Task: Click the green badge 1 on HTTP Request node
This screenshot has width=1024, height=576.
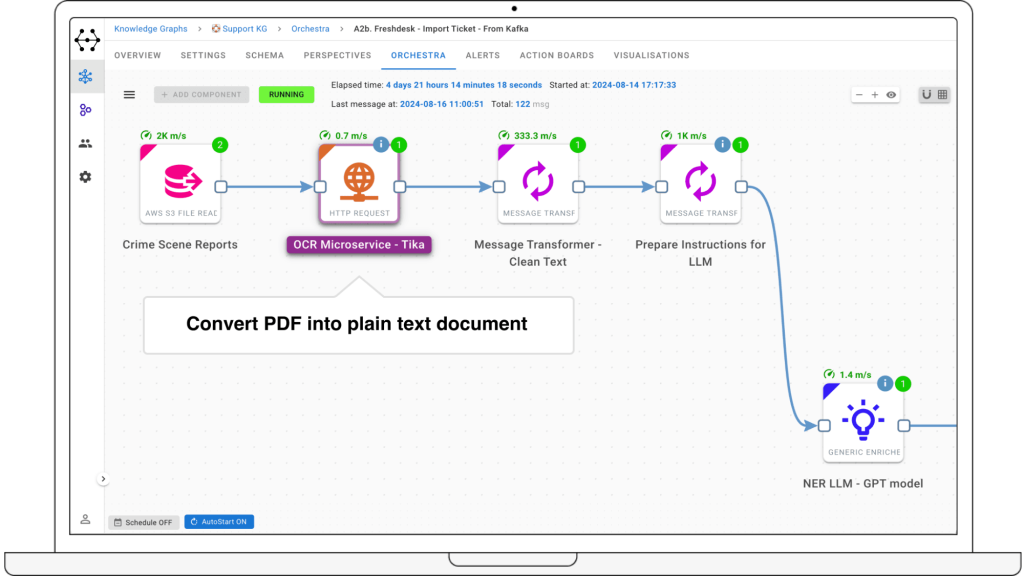Action: [399, 145]
